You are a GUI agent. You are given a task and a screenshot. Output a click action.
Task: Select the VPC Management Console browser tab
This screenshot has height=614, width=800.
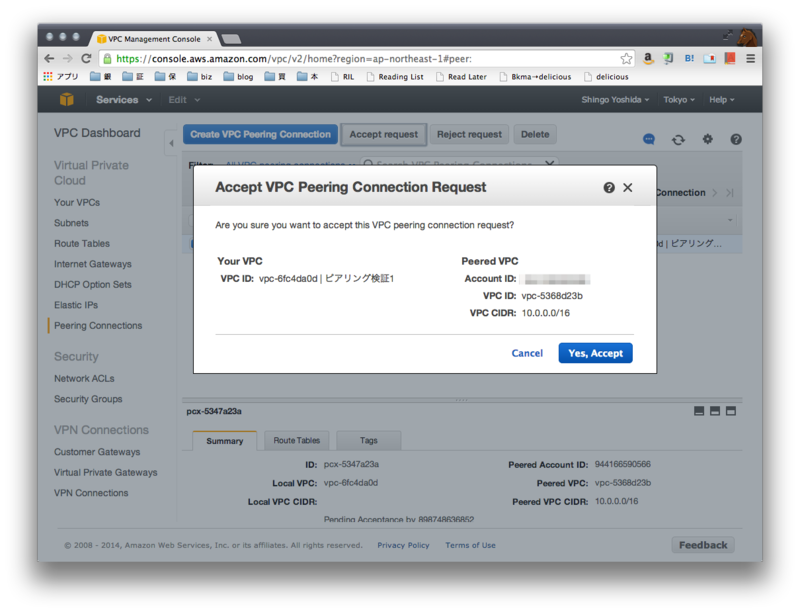(154, 39)
